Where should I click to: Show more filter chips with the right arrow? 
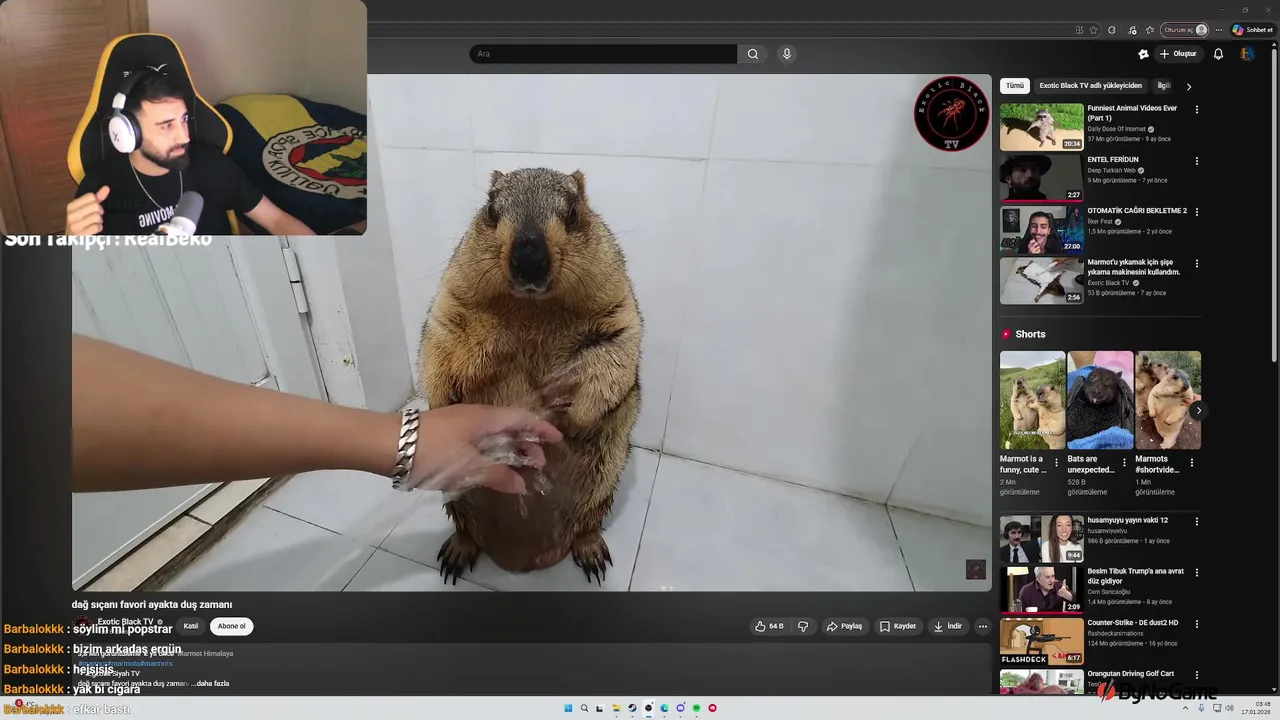tap(1188, 86)
